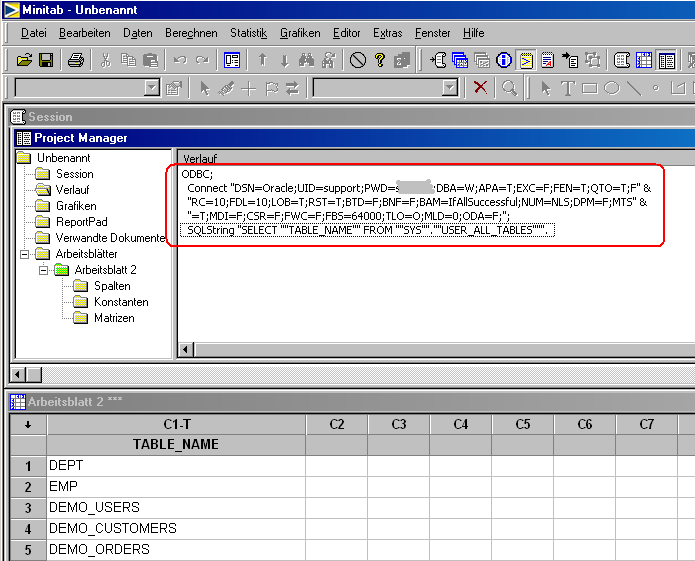Open the Fenster menu
Viewport: 695px width, 561px height.
[432, 33]
